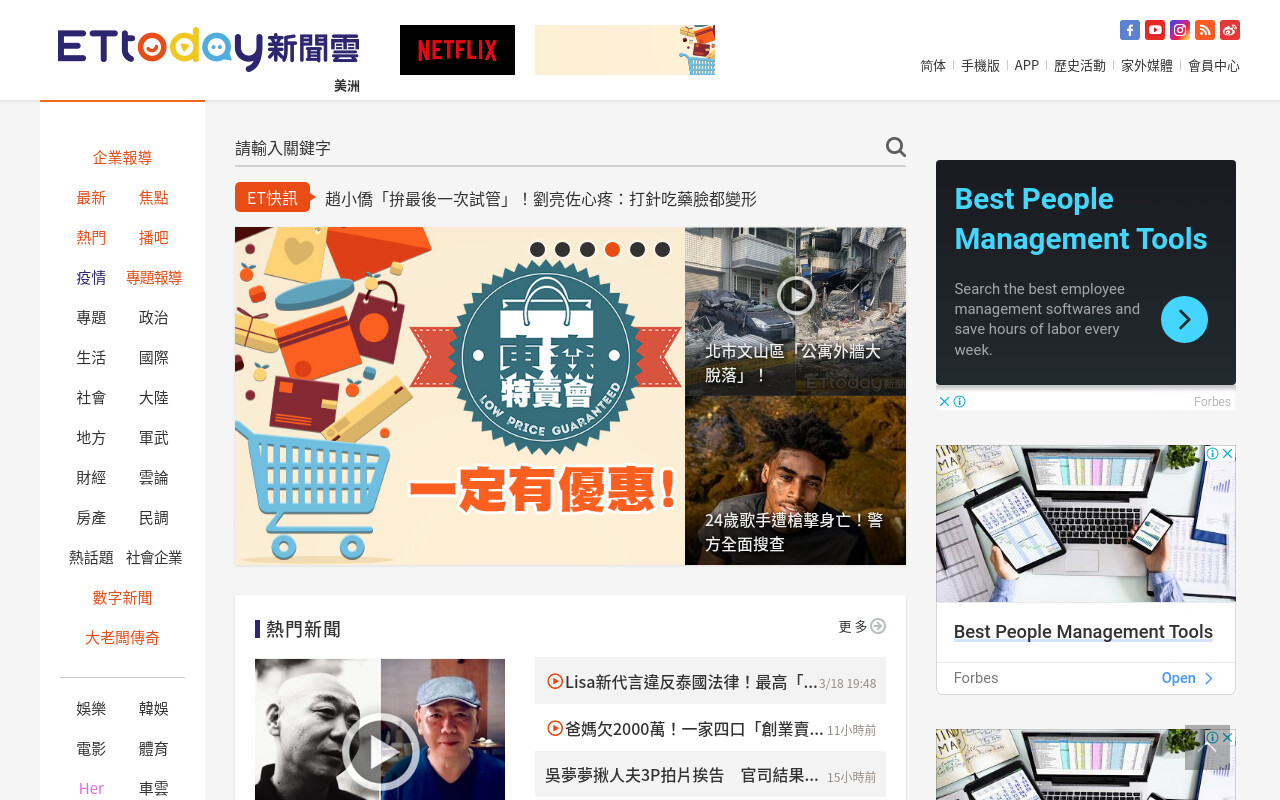1280x800 pixels.
Task: Select the third carousel dot
Action: tap(587, 249)
